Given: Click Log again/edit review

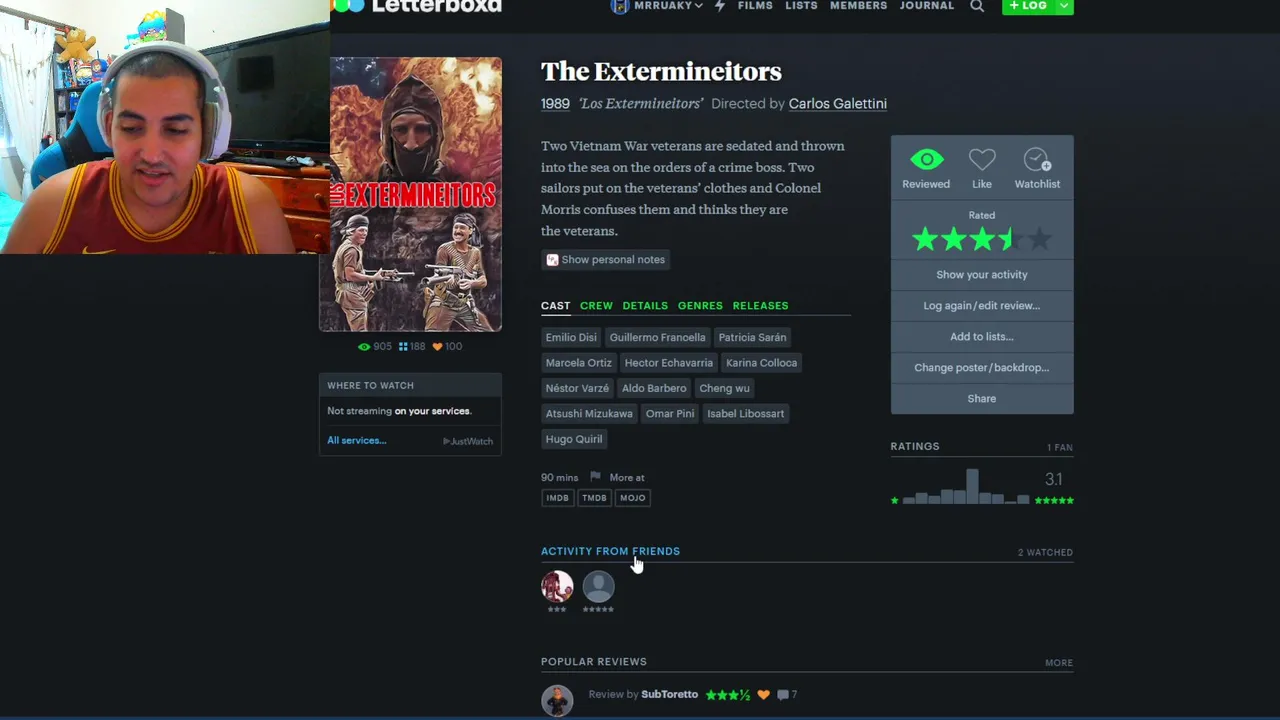Looking at the screenshot, I should [982, 306].
